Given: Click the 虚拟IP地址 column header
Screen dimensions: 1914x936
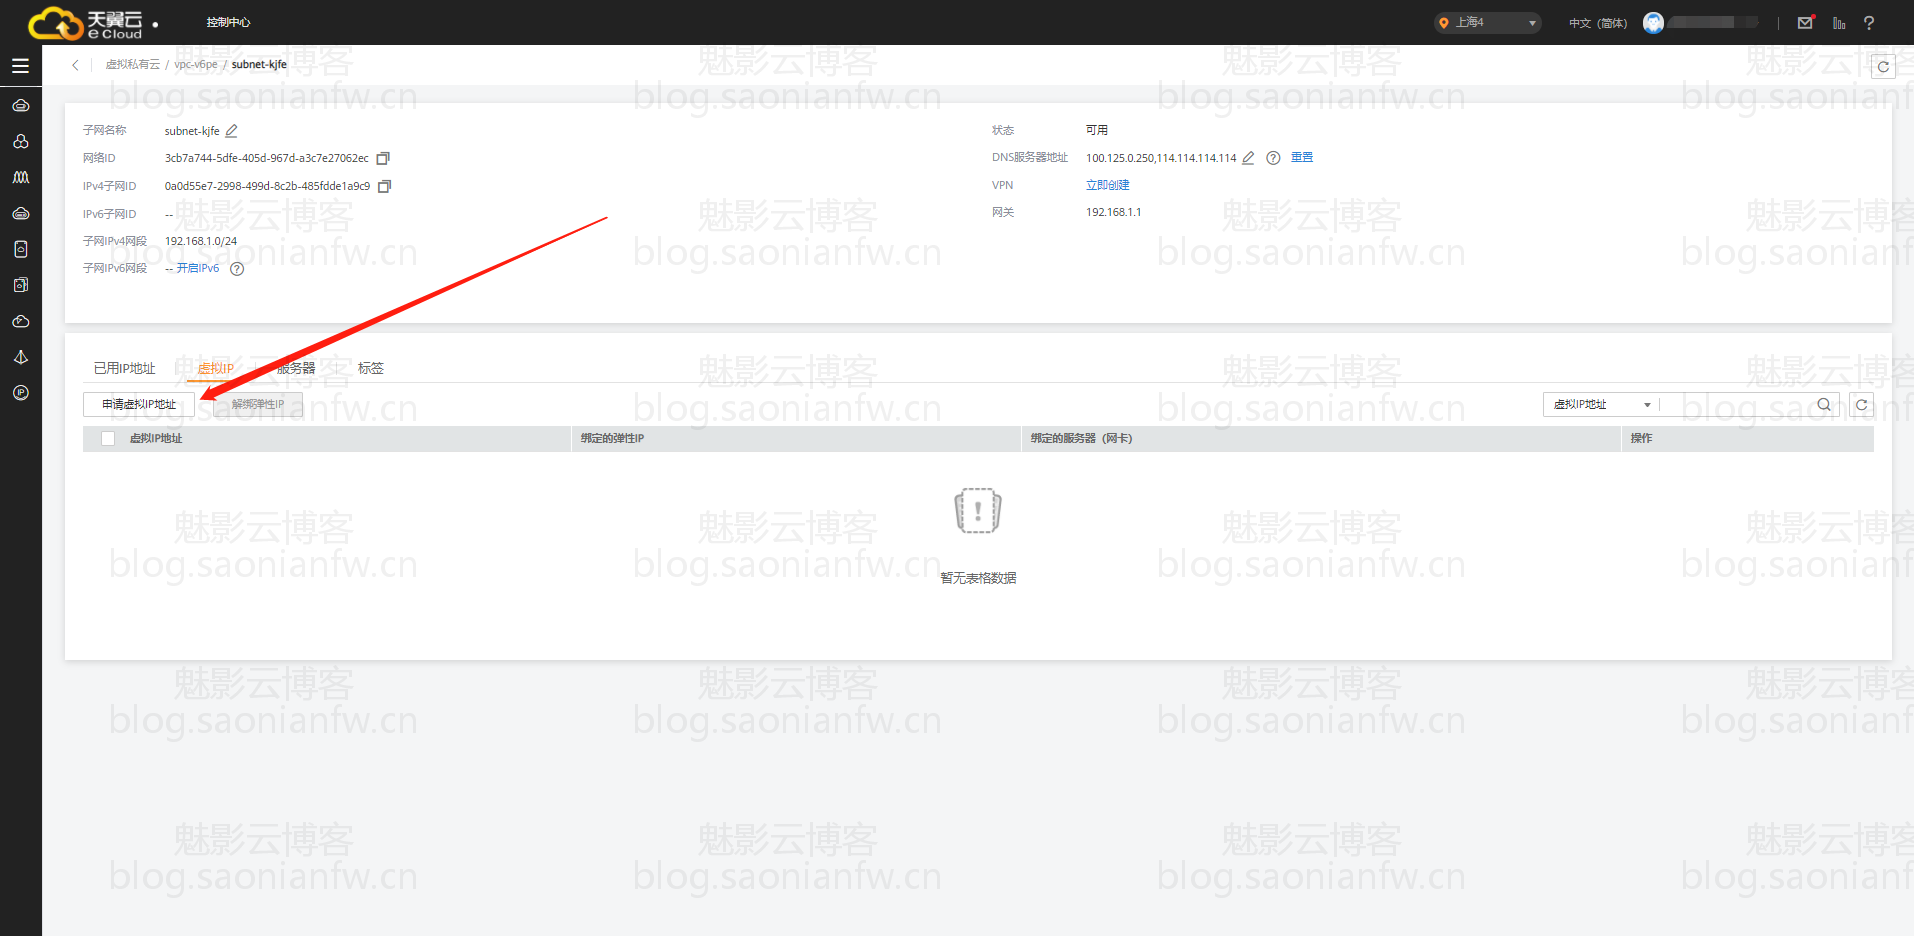Looking at the screenshot, I should point(156,439).
